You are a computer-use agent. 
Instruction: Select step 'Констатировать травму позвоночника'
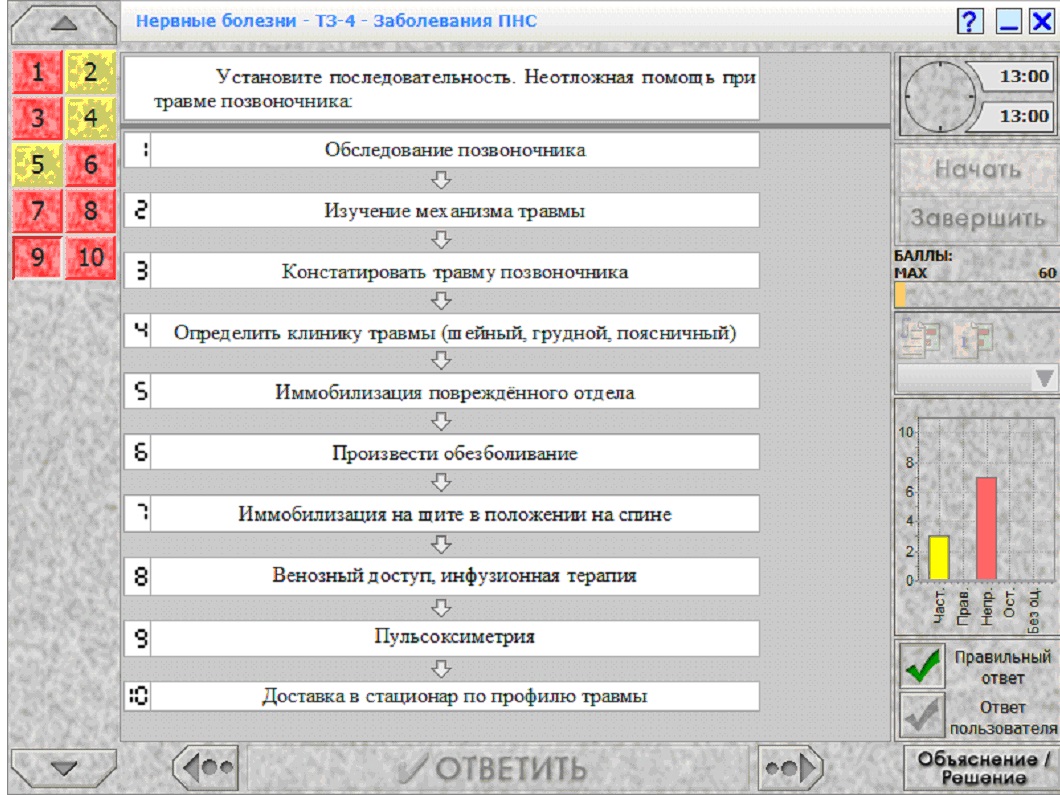click(x=441, y=272)
